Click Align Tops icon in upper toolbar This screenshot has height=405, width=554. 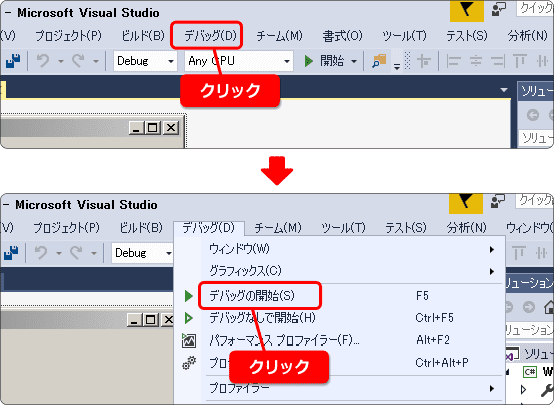[520, 61]
